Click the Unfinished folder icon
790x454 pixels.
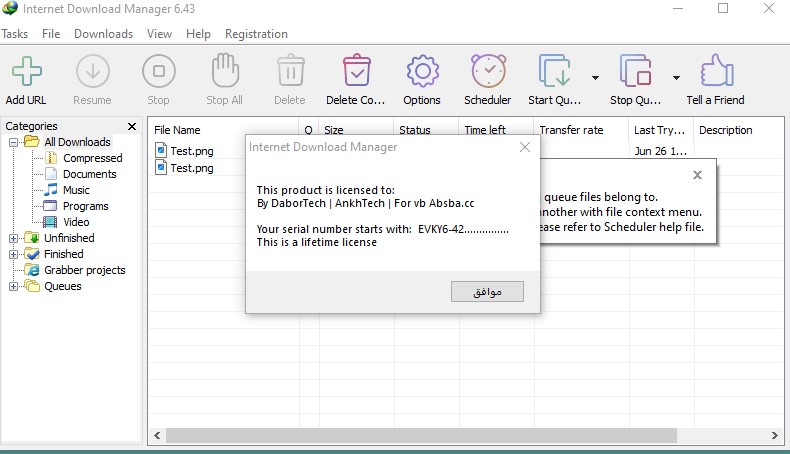32,238
